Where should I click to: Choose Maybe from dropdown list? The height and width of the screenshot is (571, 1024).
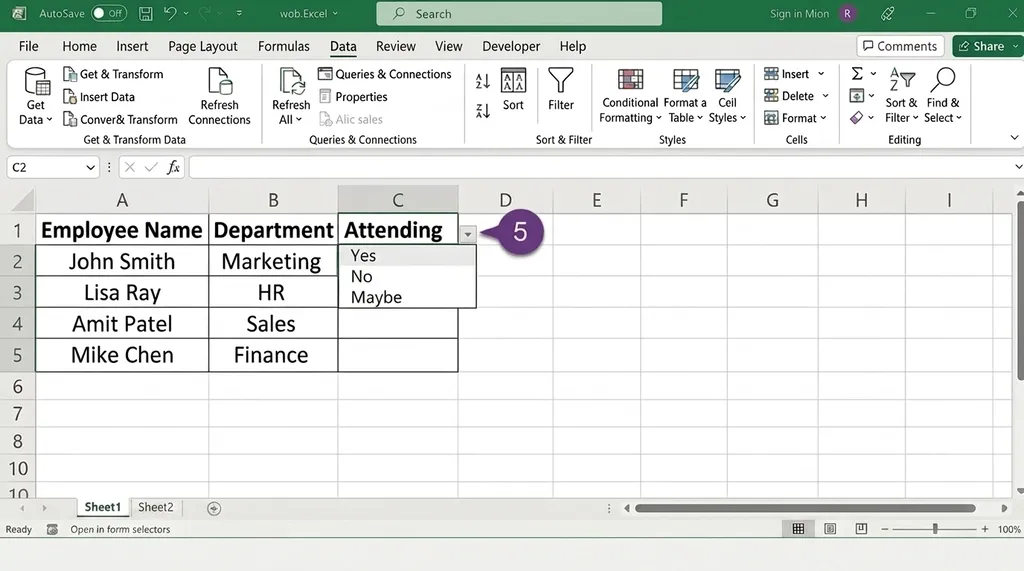407,297
